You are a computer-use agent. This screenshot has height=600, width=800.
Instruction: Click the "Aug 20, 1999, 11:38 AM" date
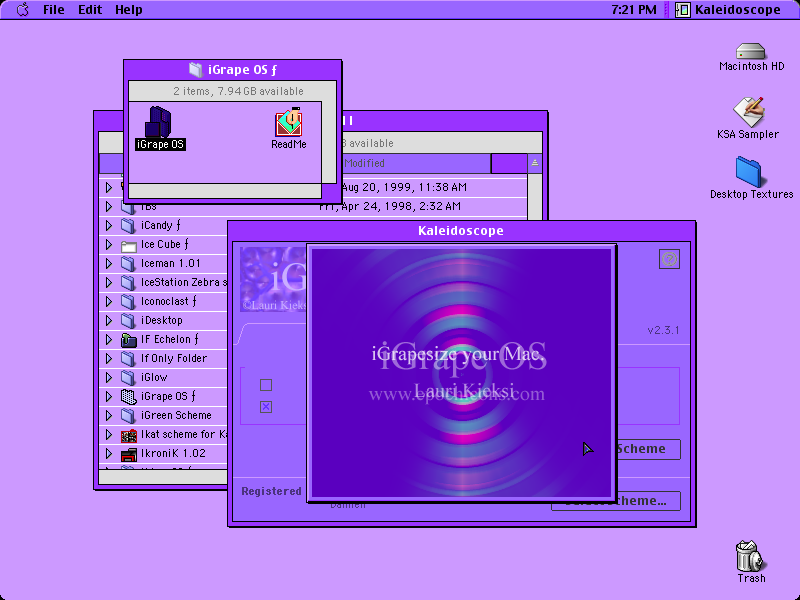coord(404,187)
